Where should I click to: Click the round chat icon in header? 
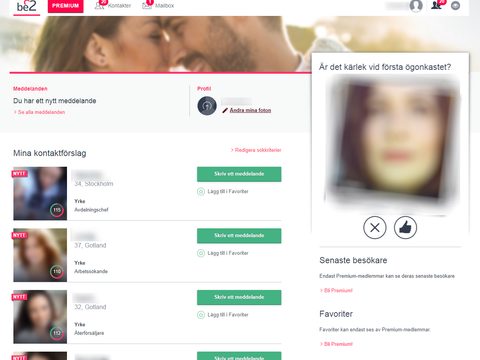click(x=456, y=6)
